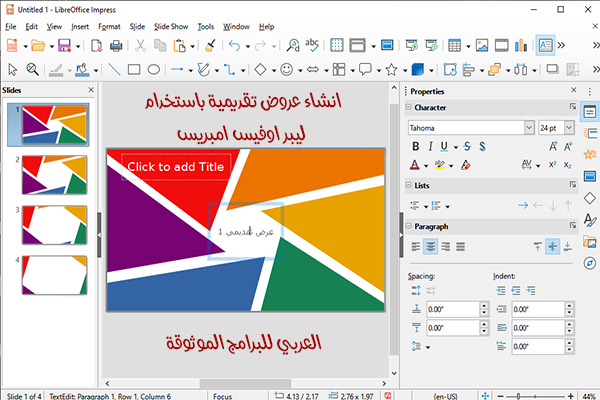Apply yellow highlighting color swatch
The height and width of the screenshot is (400, 600).
coord(440,165)
